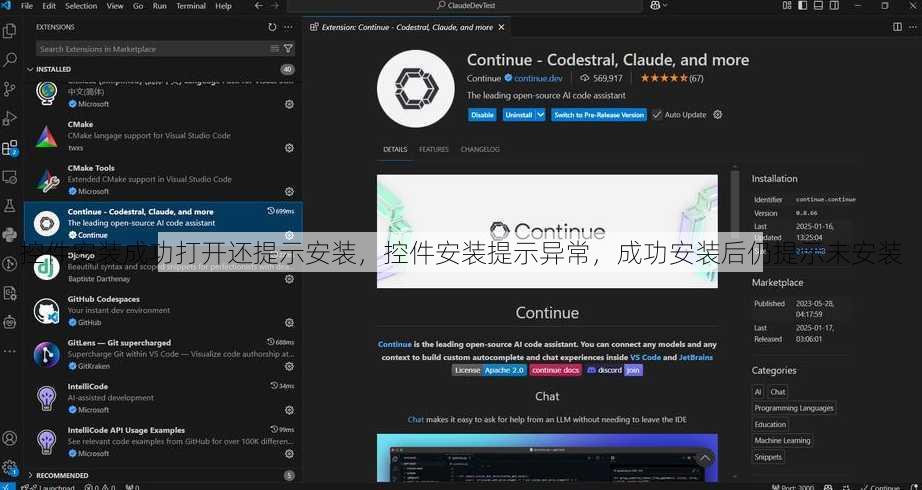Open manage gear for IntelliCode API Examples
The width and height of the screenshot is (922, 490).
pos(289,454)
